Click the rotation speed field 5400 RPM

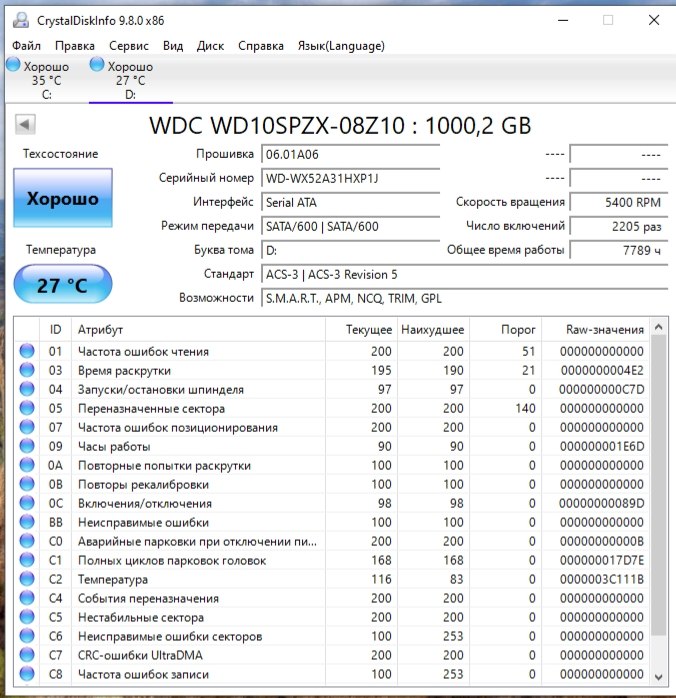pyautogui.click(x=619, y=203)
